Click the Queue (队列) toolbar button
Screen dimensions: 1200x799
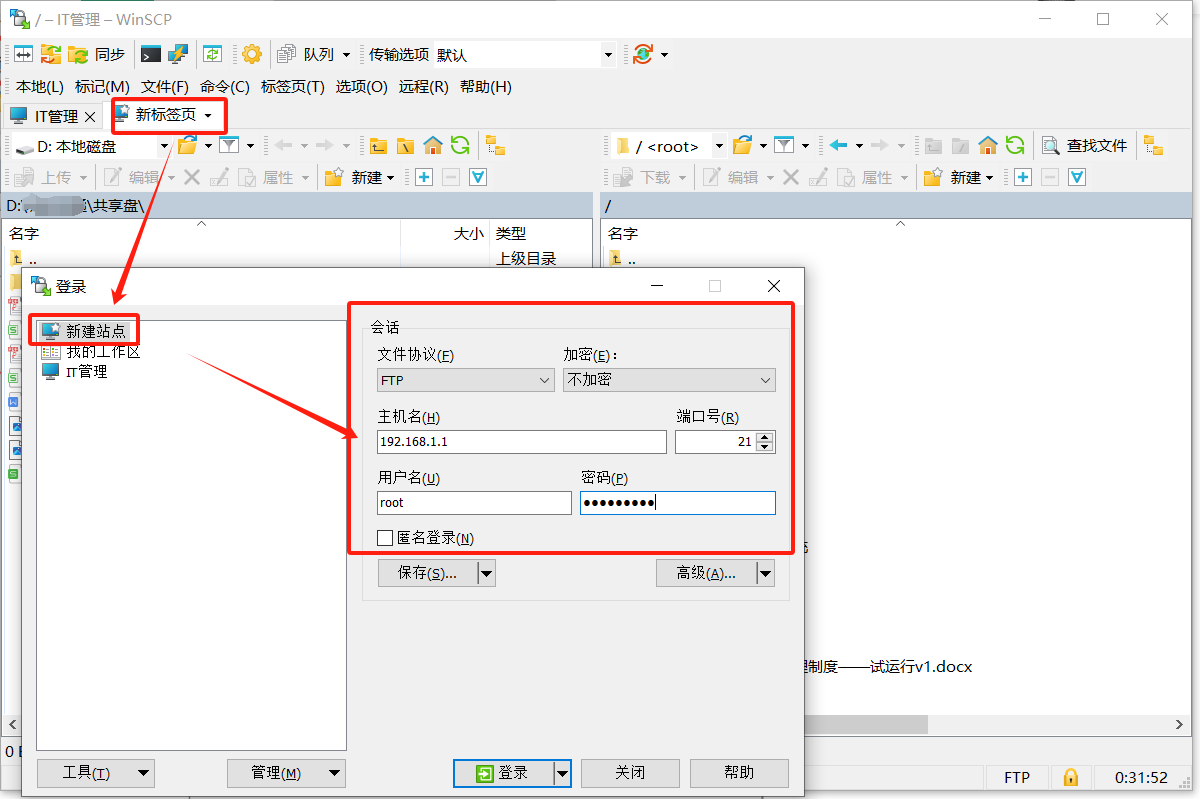coord(308,54)
